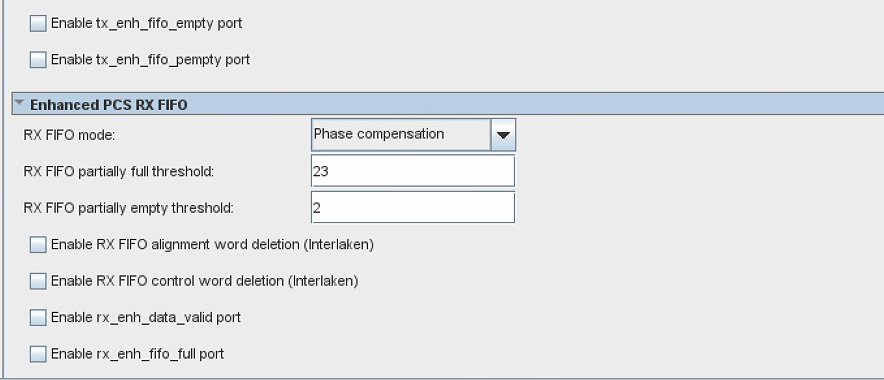Collapse the Enhanced PCS RX FIFO triangle
Image resolution: width=884 pixels, height=380 pixels.
(20, 104)
